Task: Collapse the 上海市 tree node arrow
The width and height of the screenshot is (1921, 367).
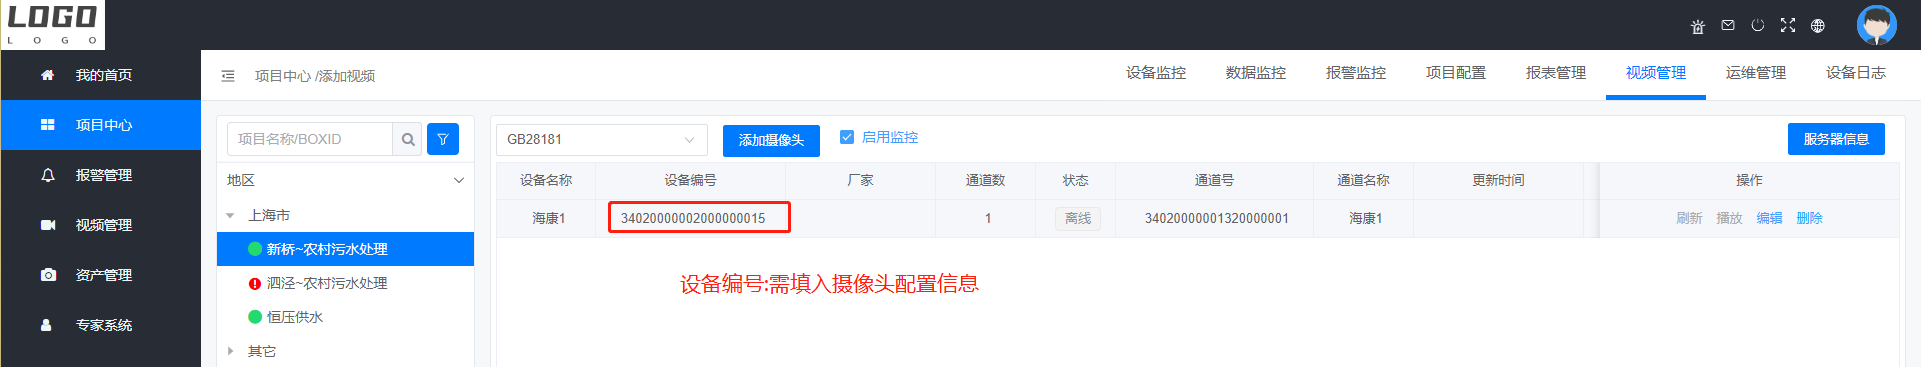Action: click(x=230, y=216)
